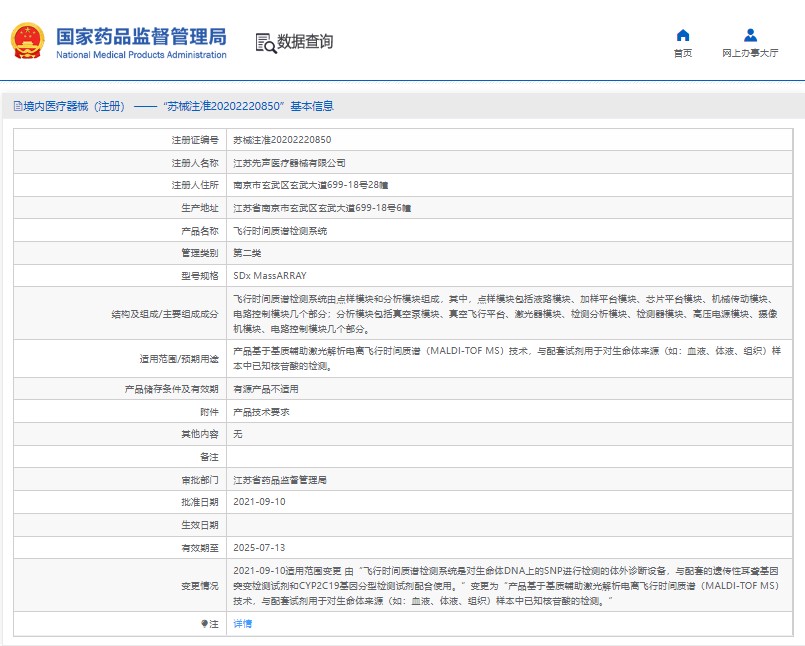Click registration number value 苏械注准20202220850
805x646 pixels.
pos(282,140)
